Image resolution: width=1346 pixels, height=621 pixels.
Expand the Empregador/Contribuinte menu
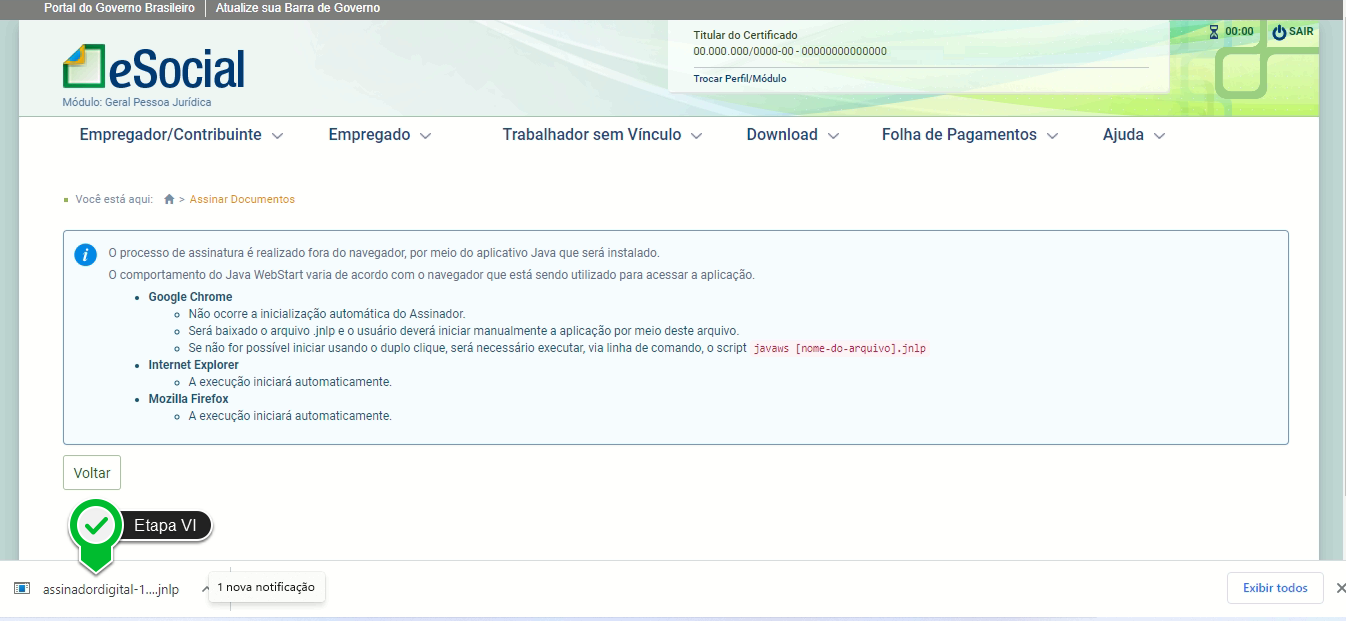(x=181, y=135)
